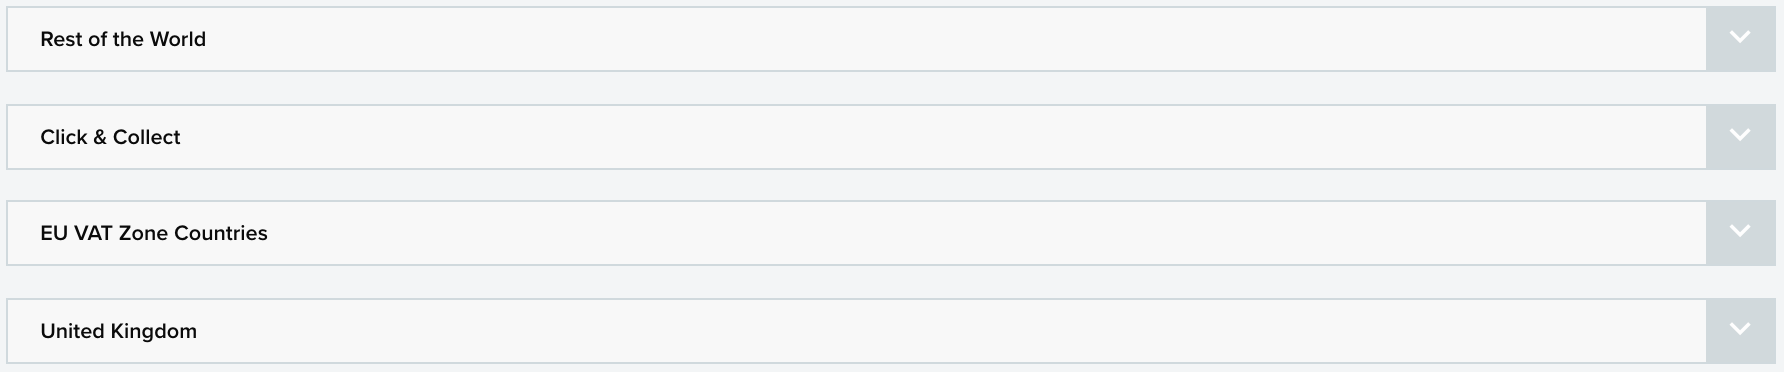
Task: Expand the EU VAT Zone Countries section
Action: (891, 233)
